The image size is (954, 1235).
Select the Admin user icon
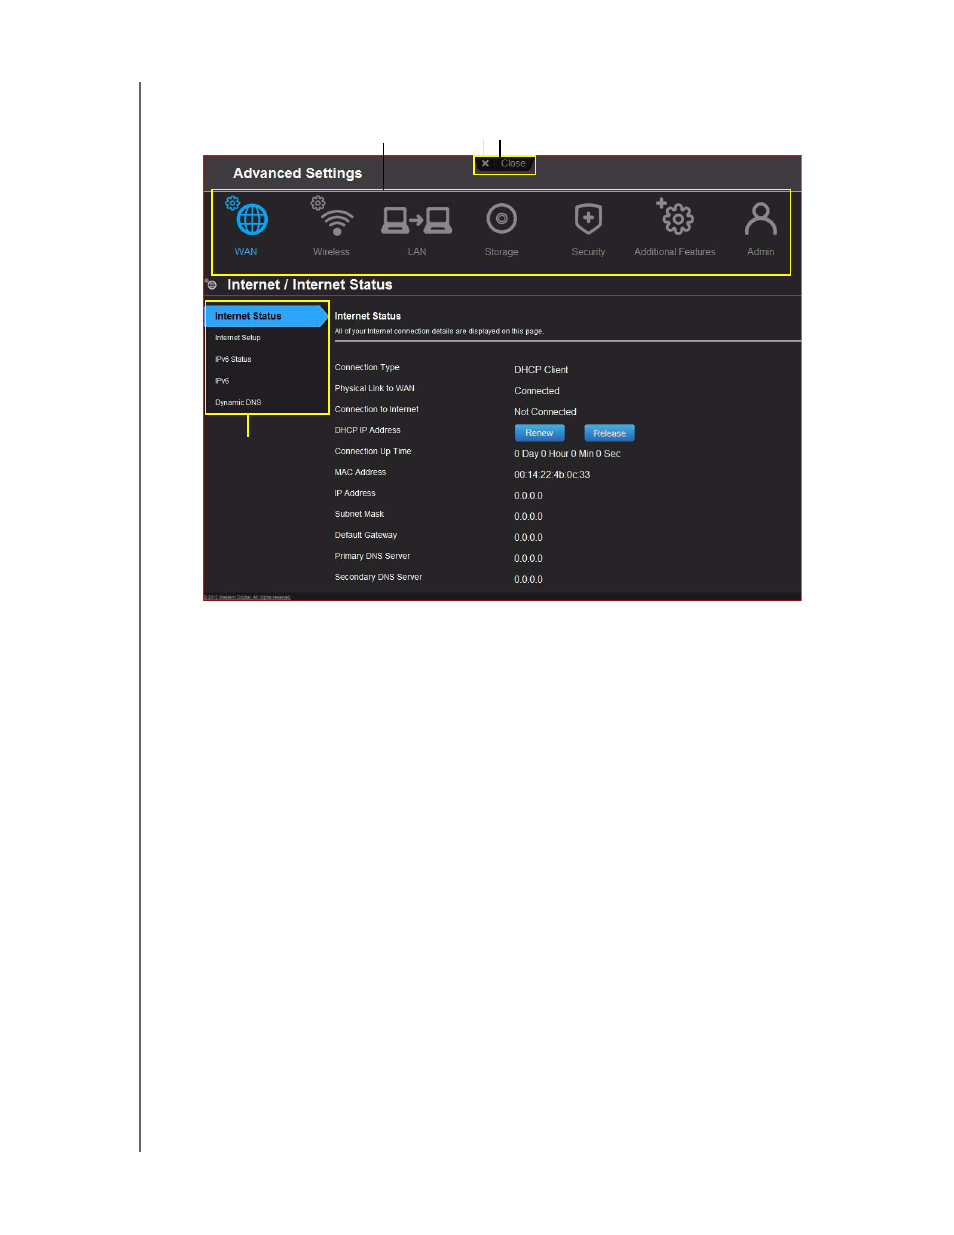(761, 218)
